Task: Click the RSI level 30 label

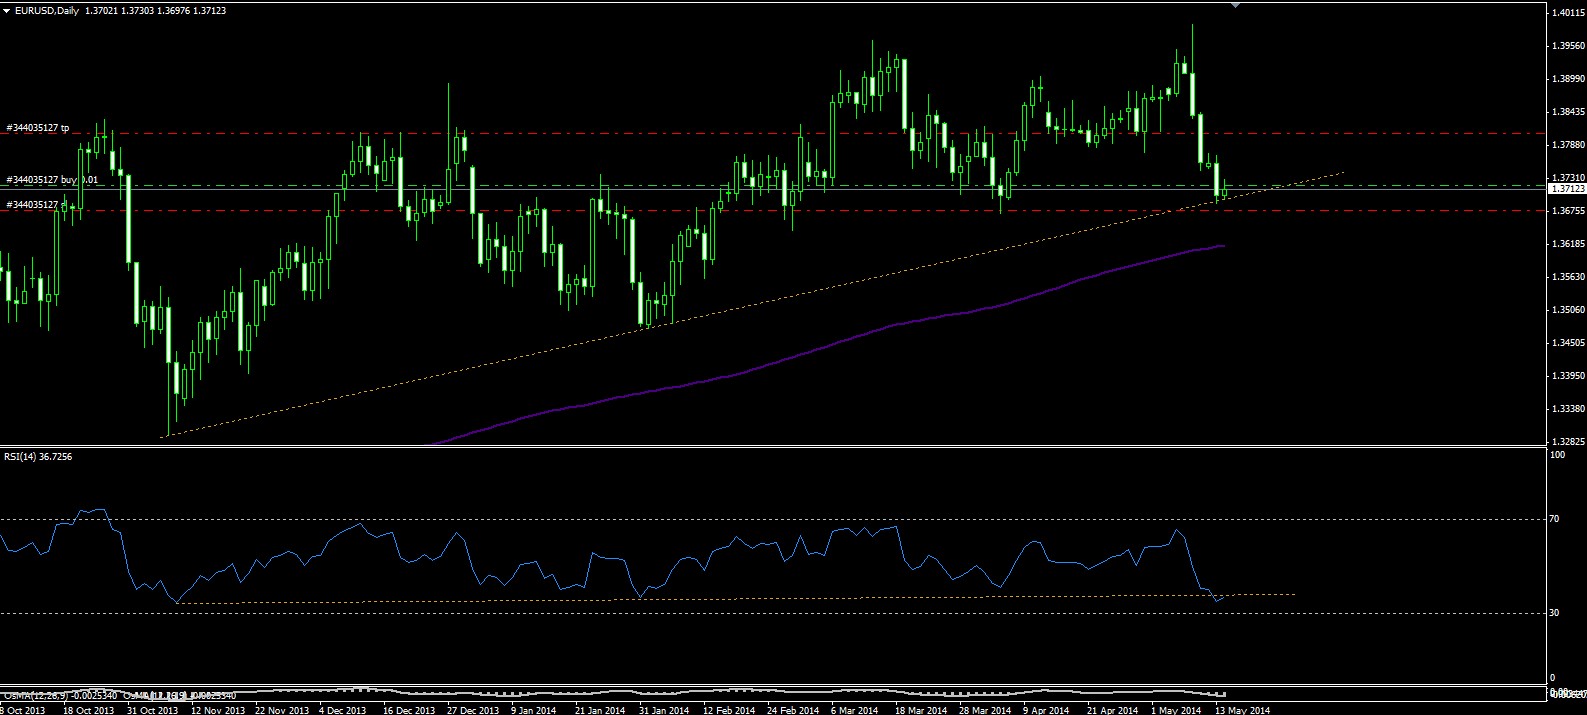Action: click(x=1554, y=612)
